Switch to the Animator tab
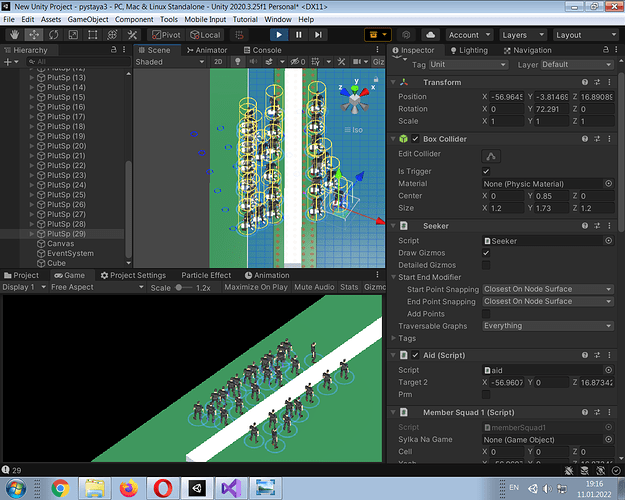Image resolution: width=625 pixels, height=500 pixels. (x=206, y=50)
